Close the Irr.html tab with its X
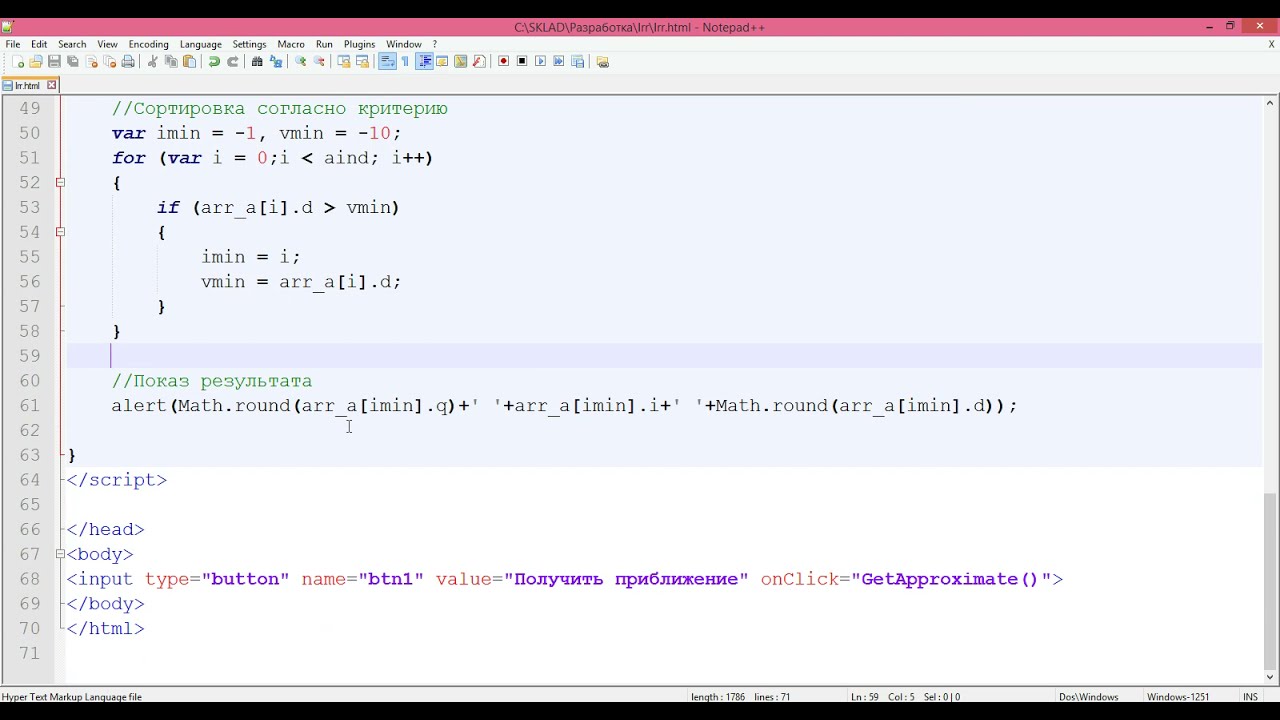The image size is (1280, 720). pos(52,85)
